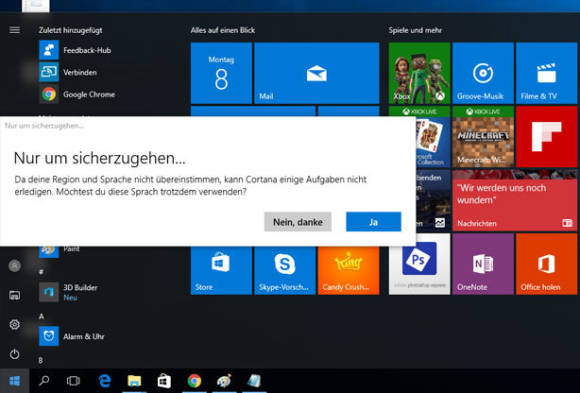Open the Skype-Vorschau tile
The height and width of the screenshot is (393, 580).
point(285,271)
